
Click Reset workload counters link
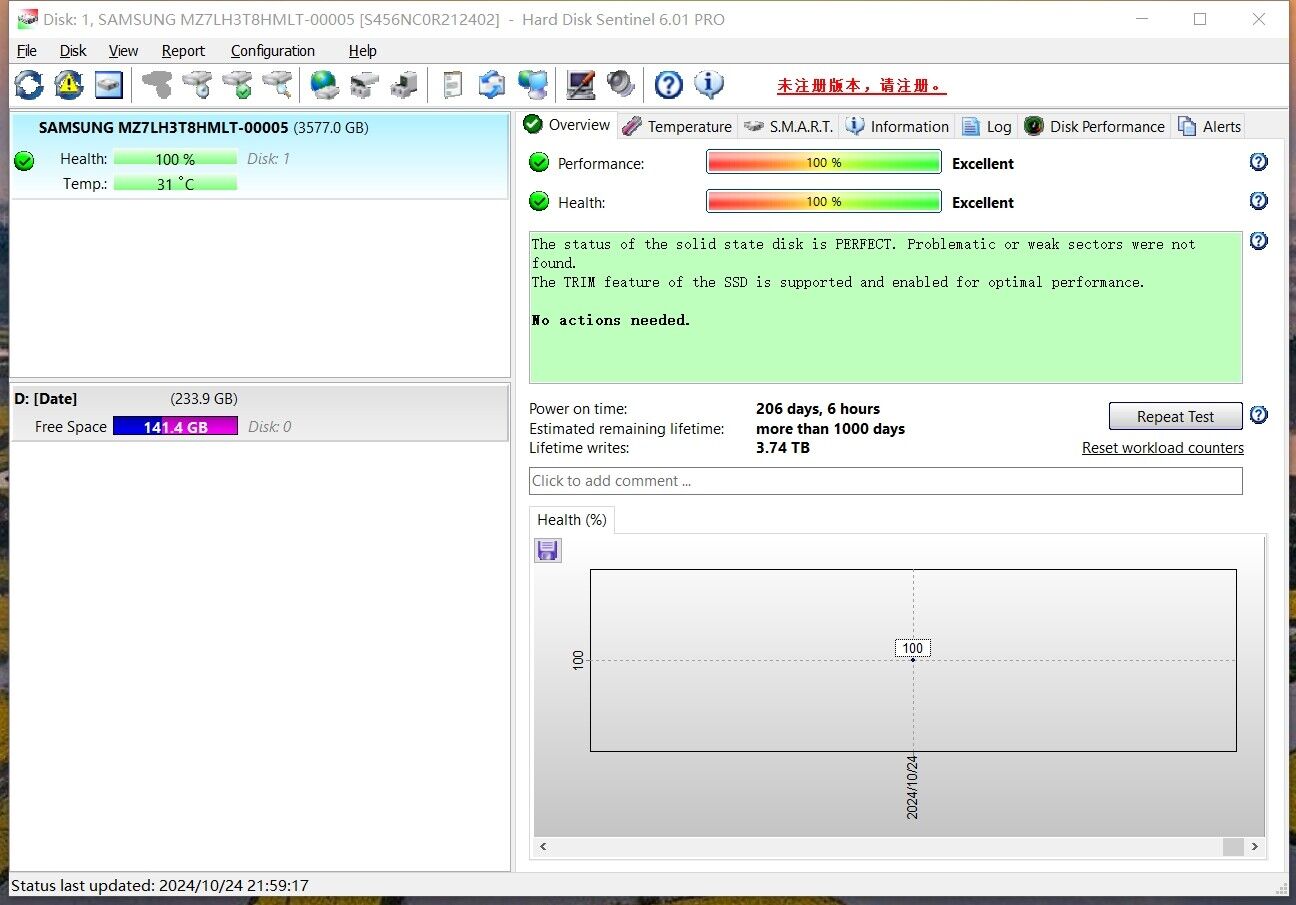pyautogui.click(x=1163, y=448)
